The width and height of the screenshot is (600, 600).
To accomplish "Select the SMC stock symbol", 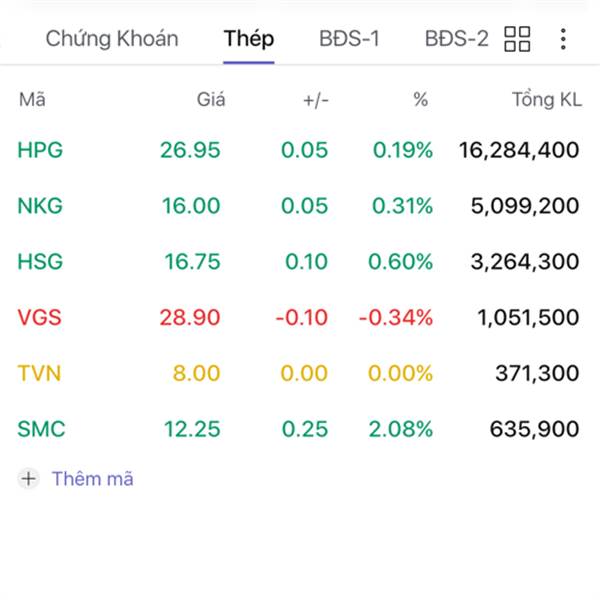I will pyautogui.click(x=41, y=430).
